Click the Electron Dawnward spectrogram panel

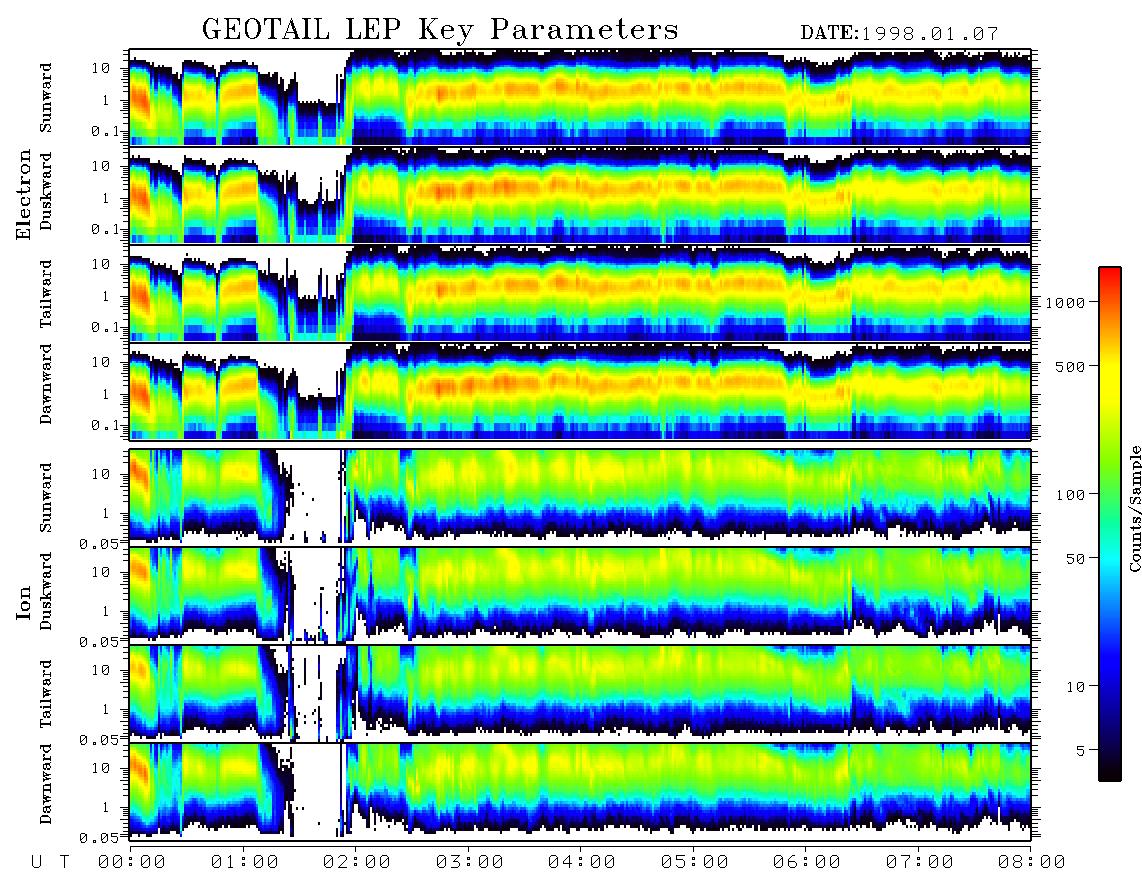pos(580,391)
